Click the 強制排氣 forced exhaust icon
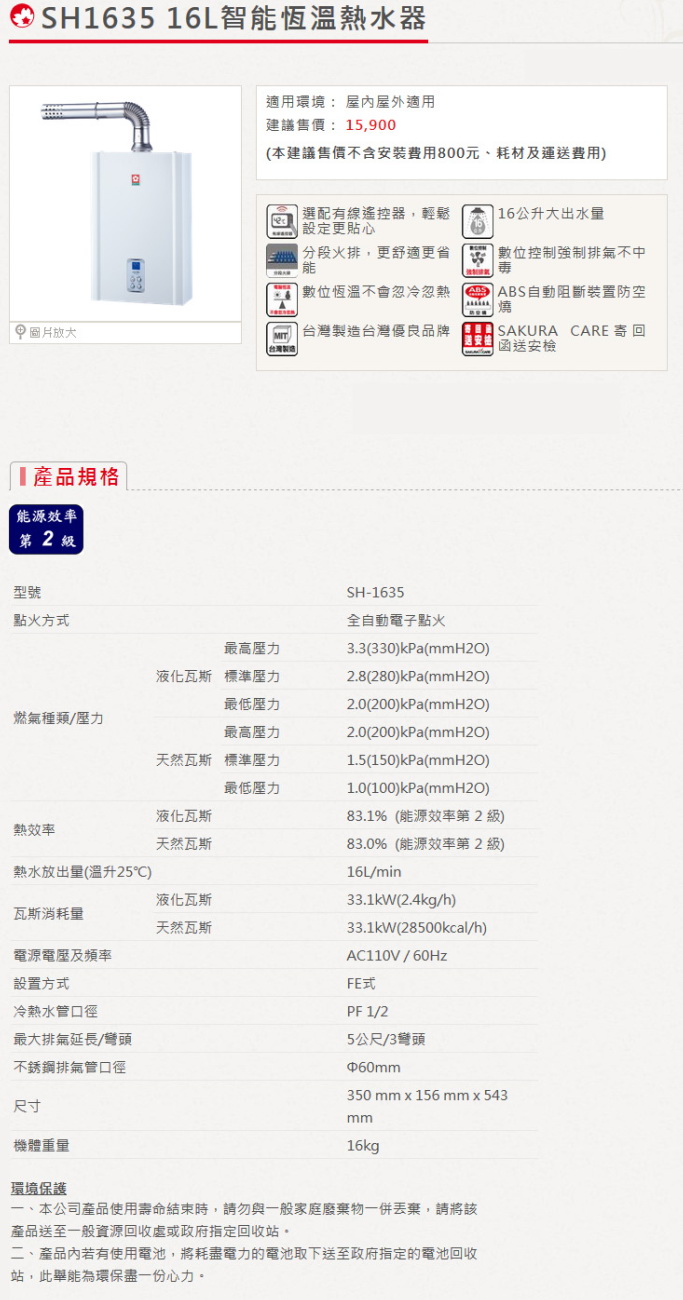This screenshot has width=683, height=1300. click(x=478, y=260)
